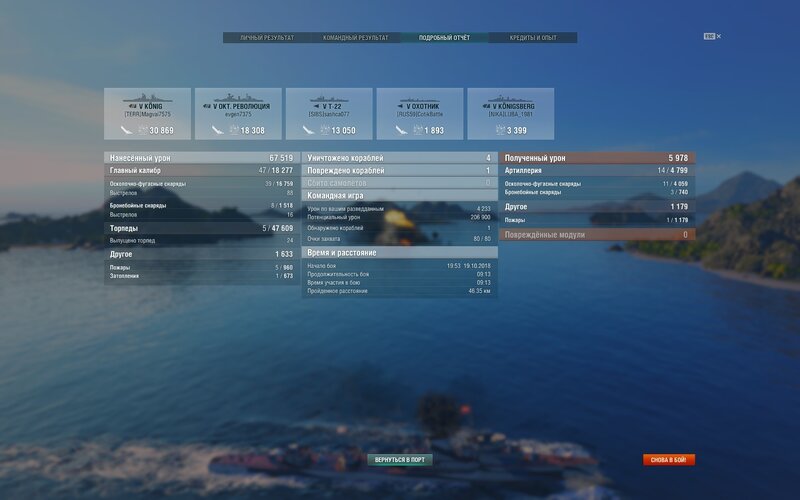Click the Обнаружено кораблей row
800x500 pixels.
pyautogui.click(x=399, y=228)
